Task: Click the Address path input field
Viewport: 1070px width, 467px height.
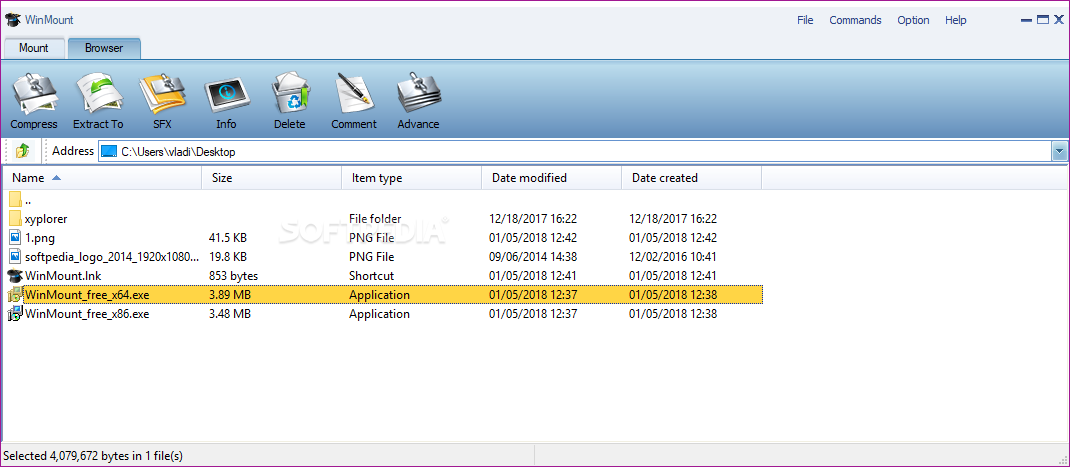Action: tap(575, 152)
